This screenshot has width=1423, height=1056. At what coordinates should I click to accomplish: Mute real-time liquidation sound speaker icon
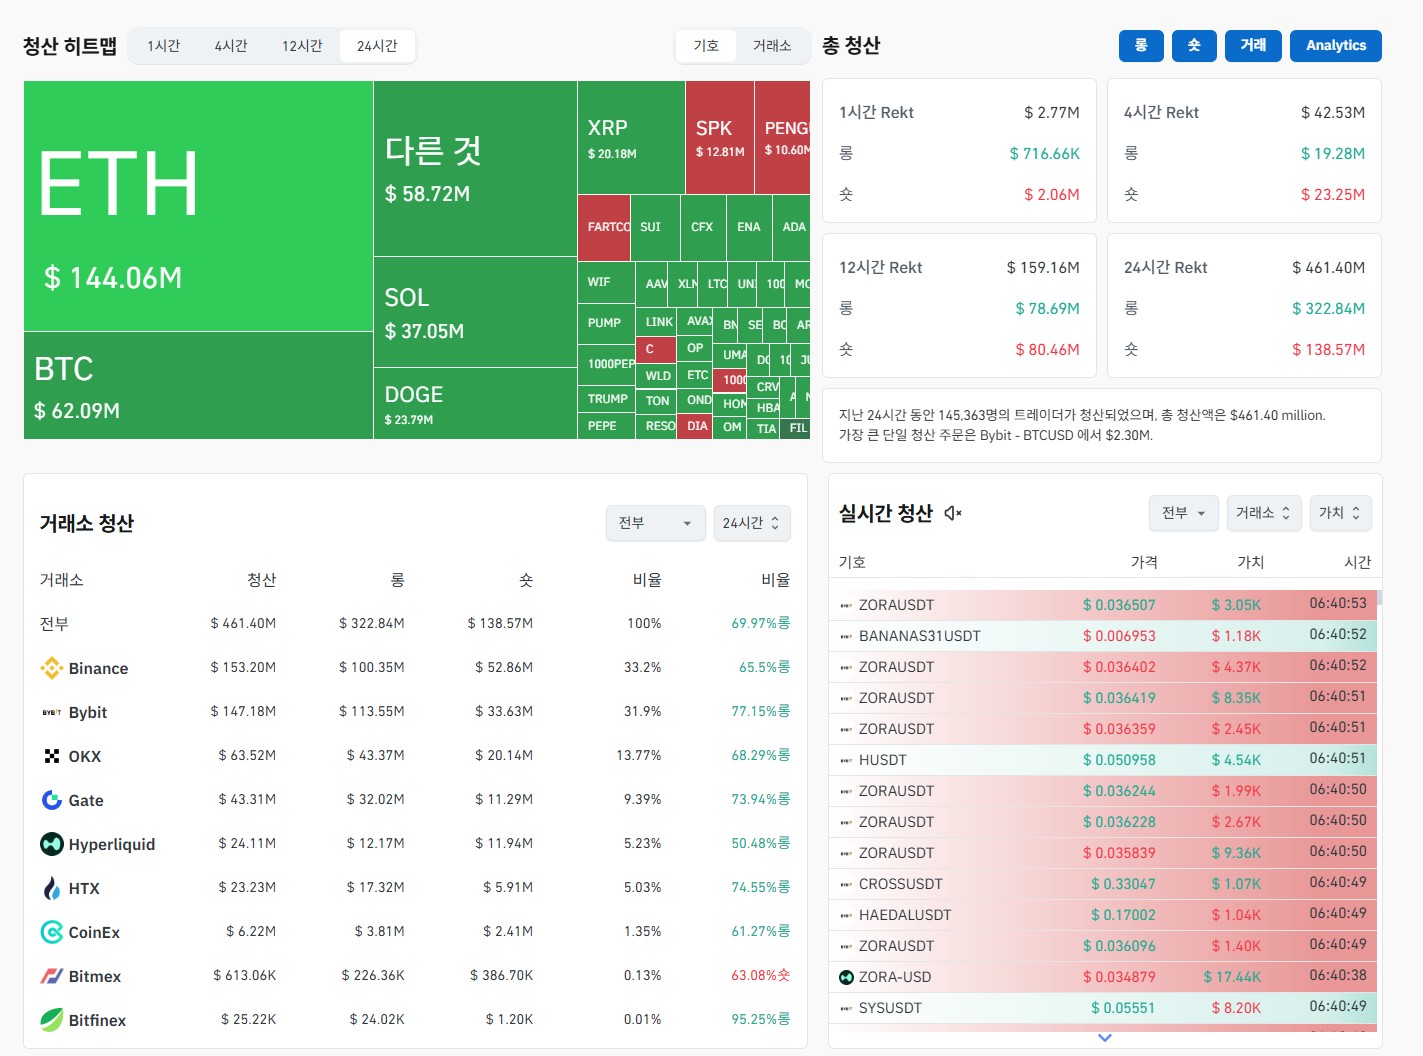(x=953, y=513)
